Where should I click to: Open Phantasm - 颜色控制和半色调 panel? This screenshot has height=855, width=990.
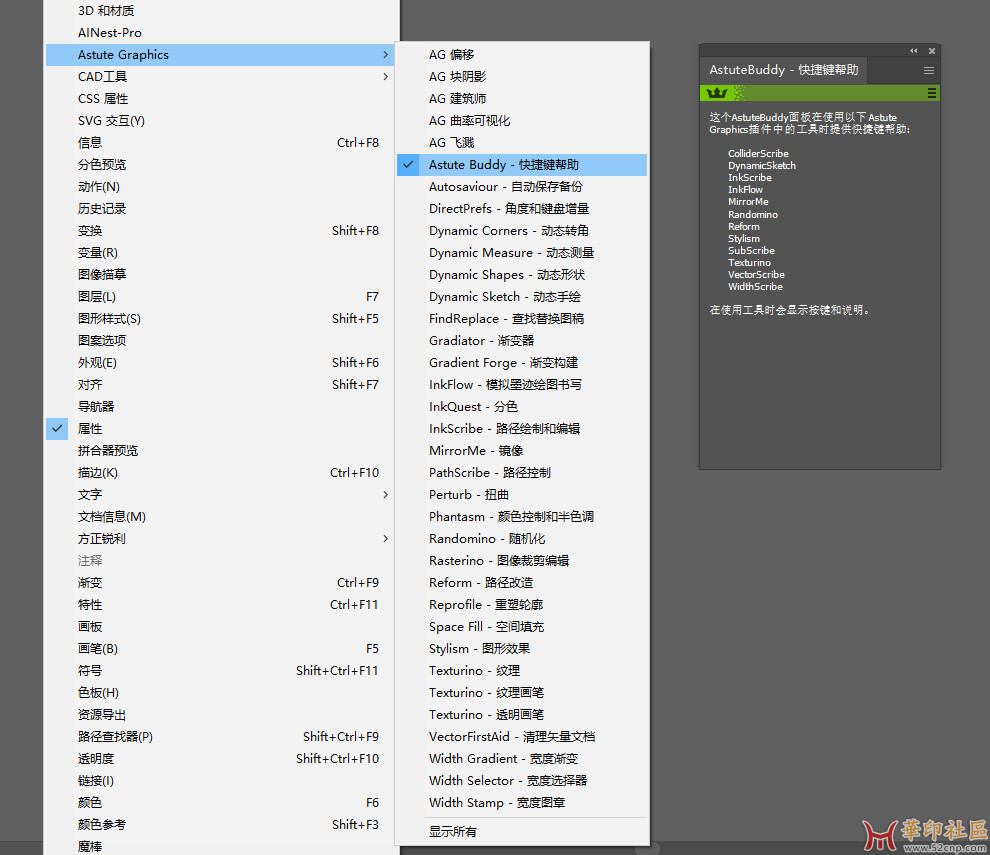(x=522, y=517)
